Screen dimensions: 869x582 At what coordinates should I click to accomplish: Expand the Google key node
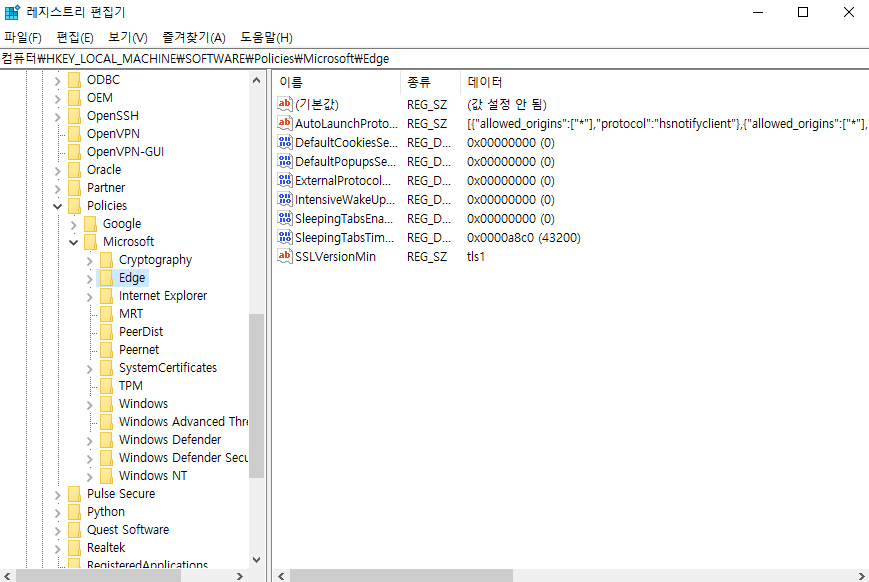(73, 224)
